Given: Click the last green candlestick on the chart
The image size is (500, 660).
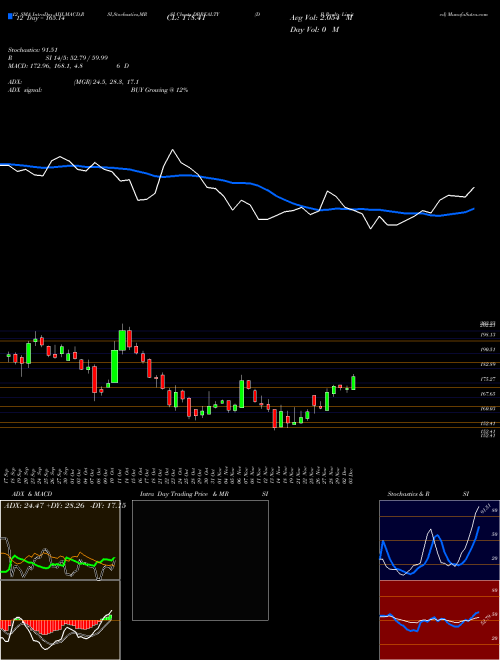Looking at the screenshot, I should coord(353,383).
